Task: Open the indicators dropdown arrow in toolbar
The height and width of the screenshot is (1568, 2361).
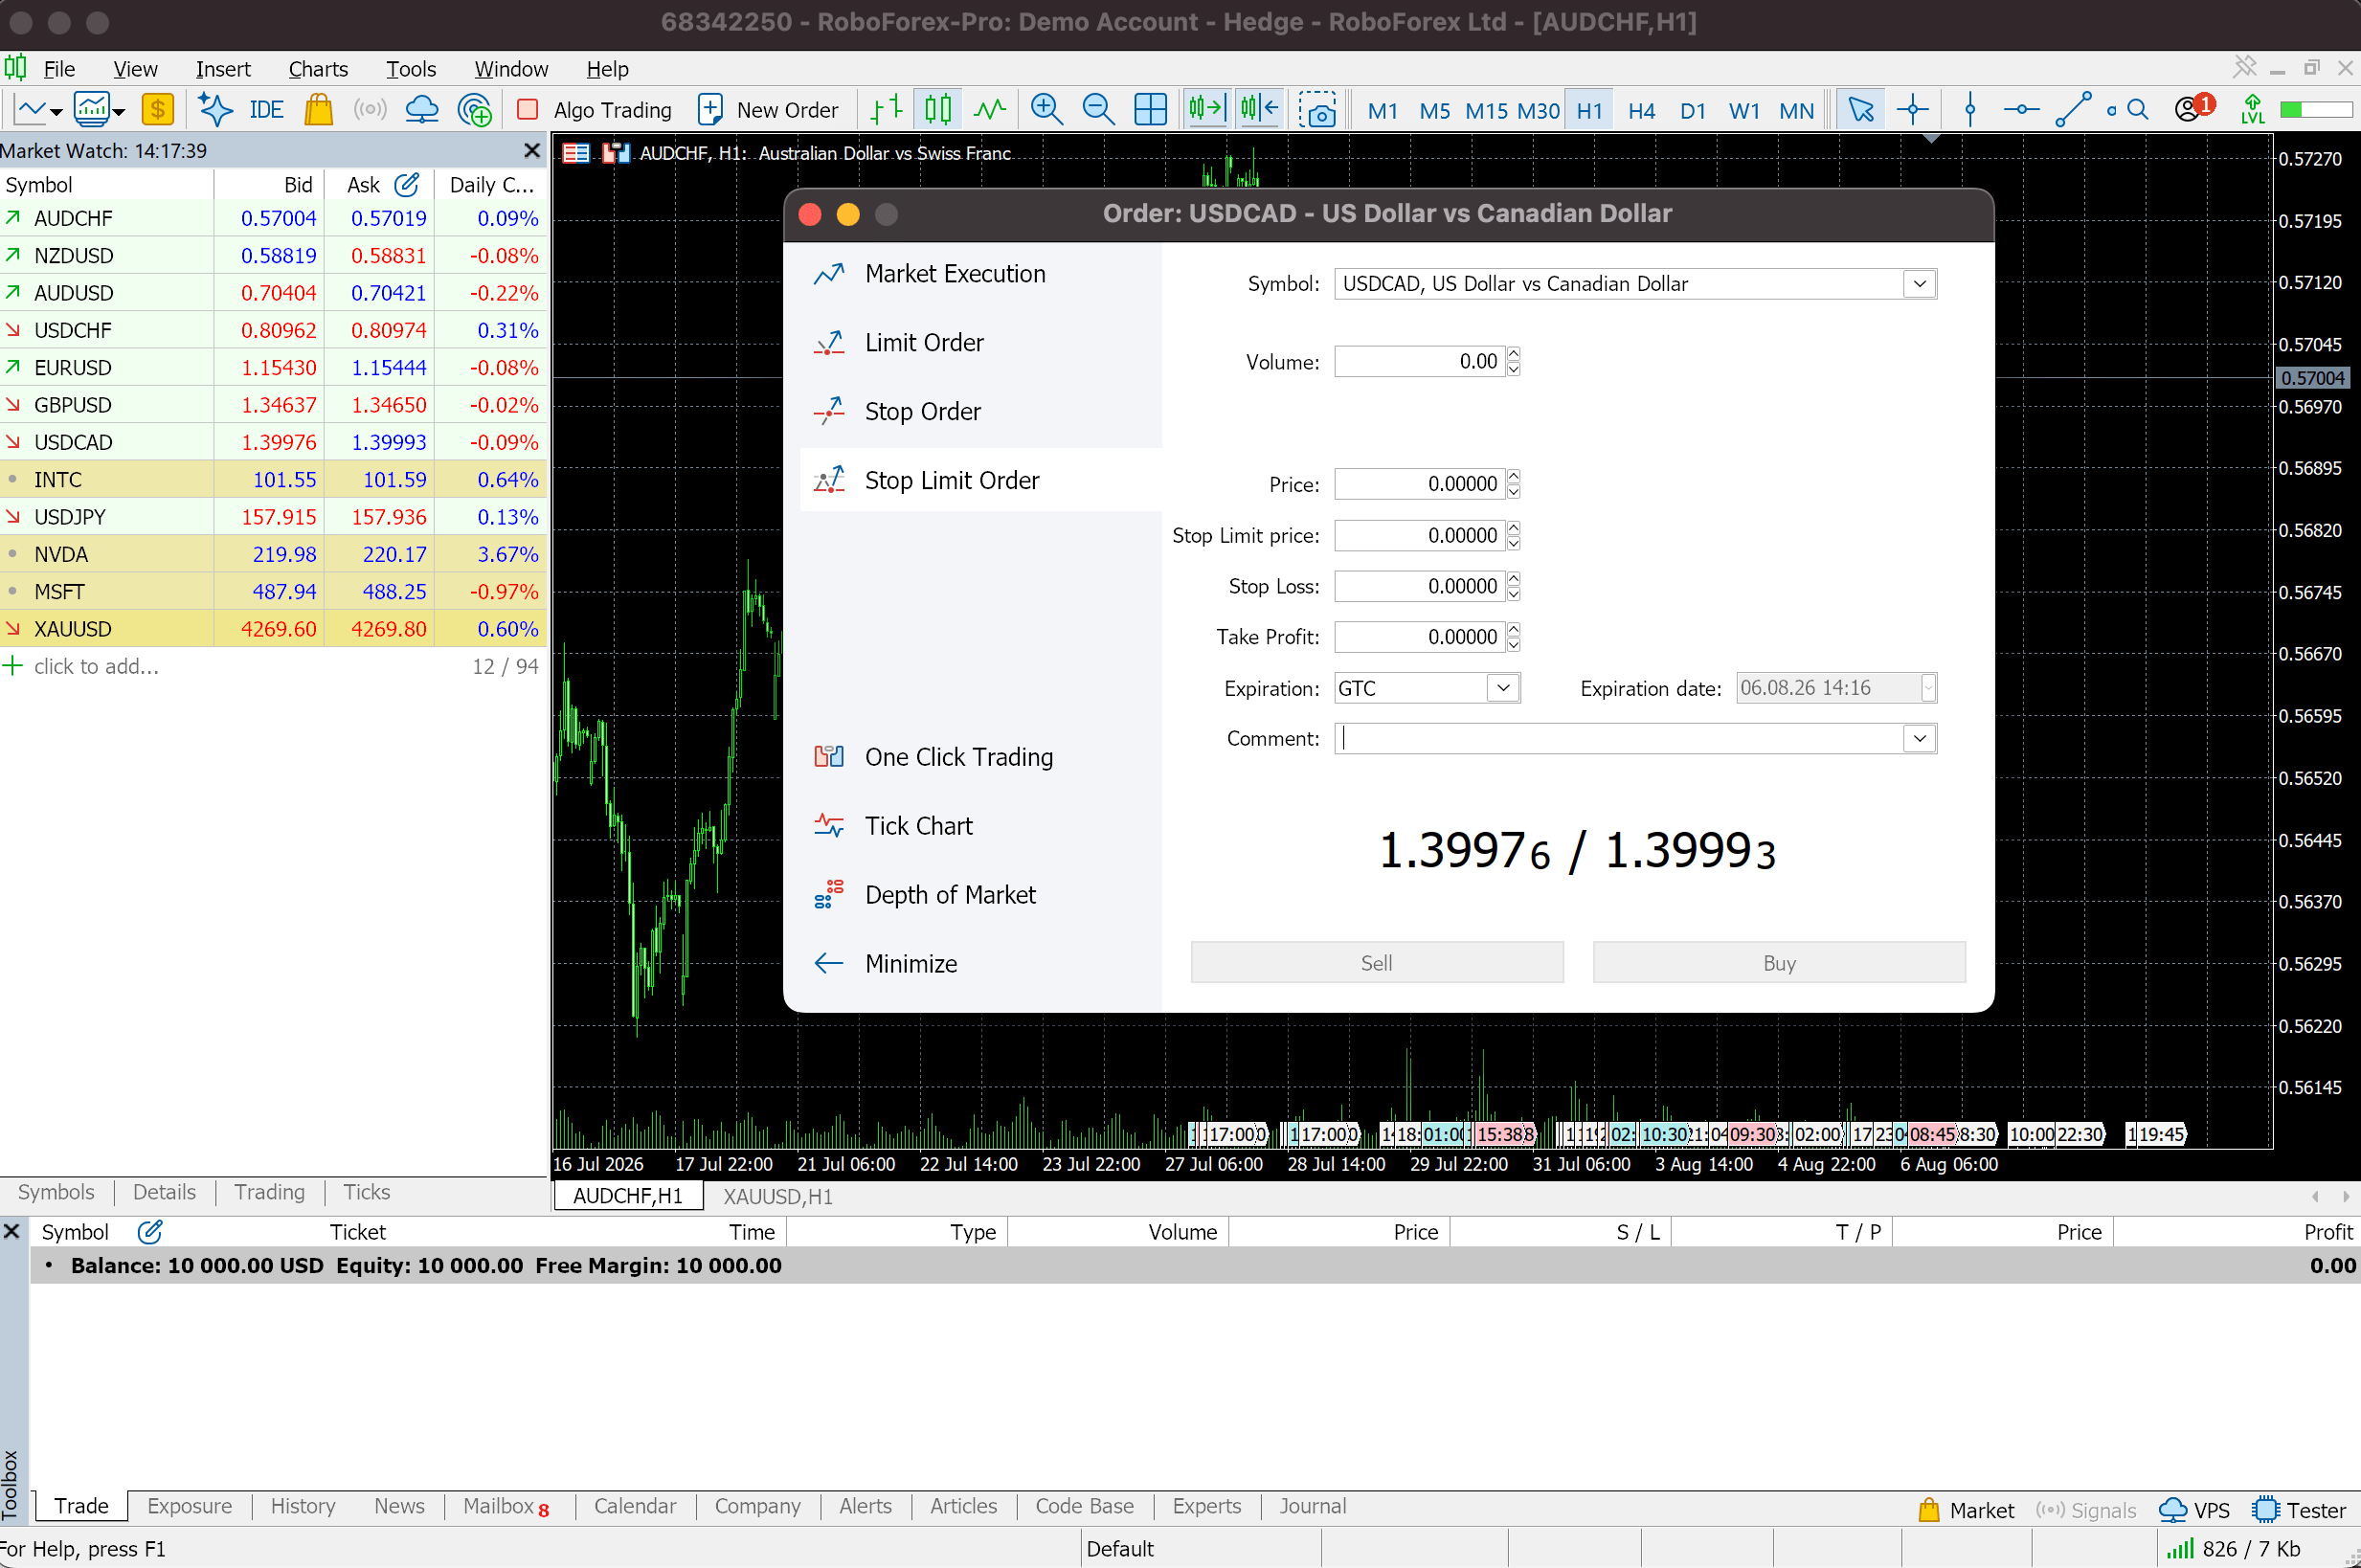Action: 119,111
